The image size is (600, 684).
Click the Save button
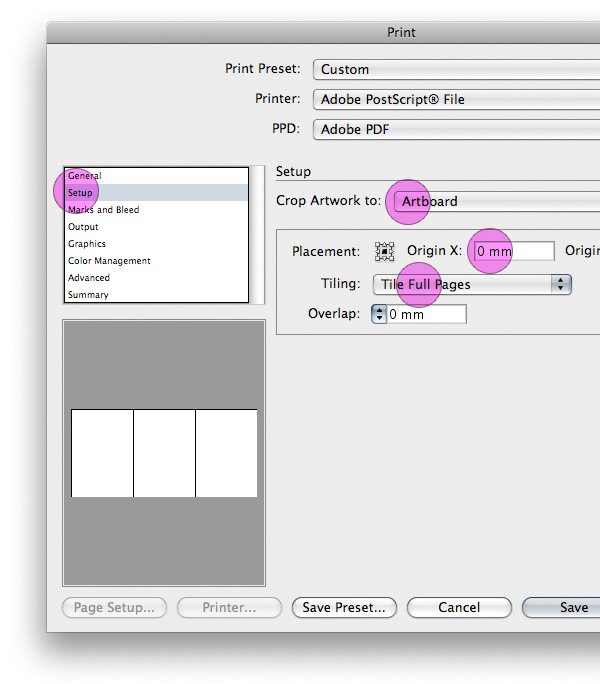567,607
